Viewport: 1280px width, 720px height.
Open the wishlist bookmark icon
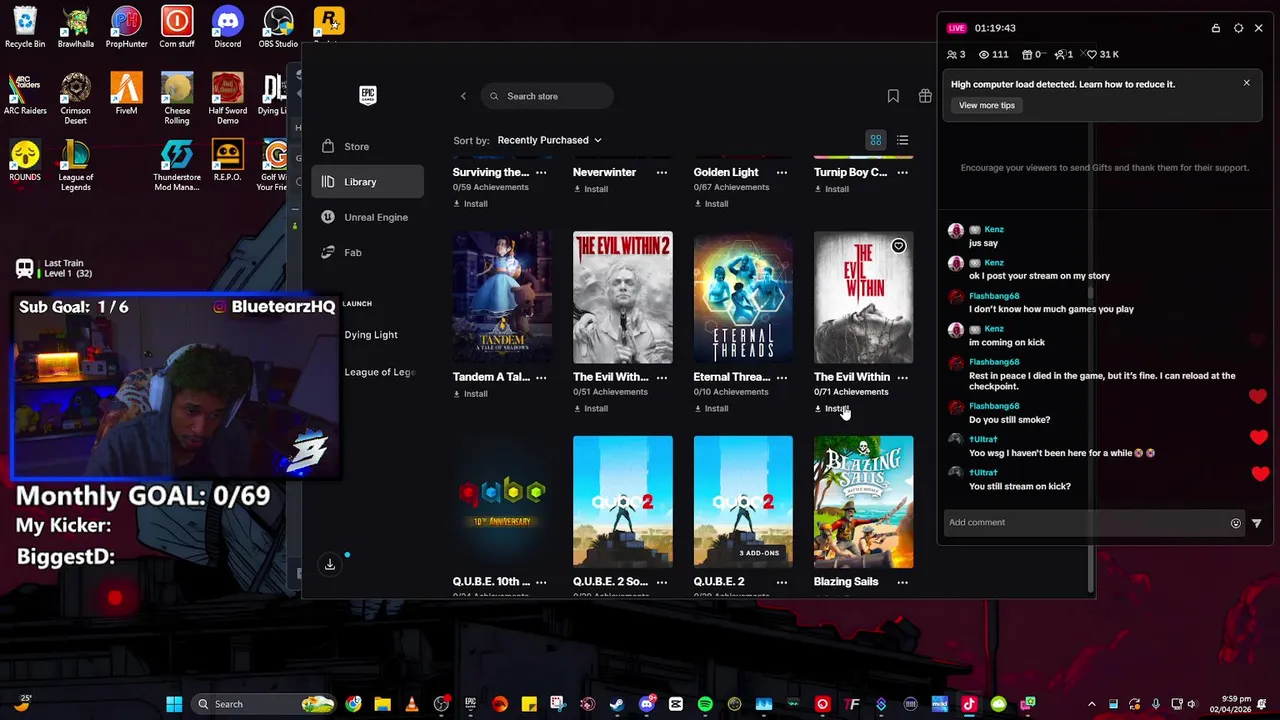893,96
